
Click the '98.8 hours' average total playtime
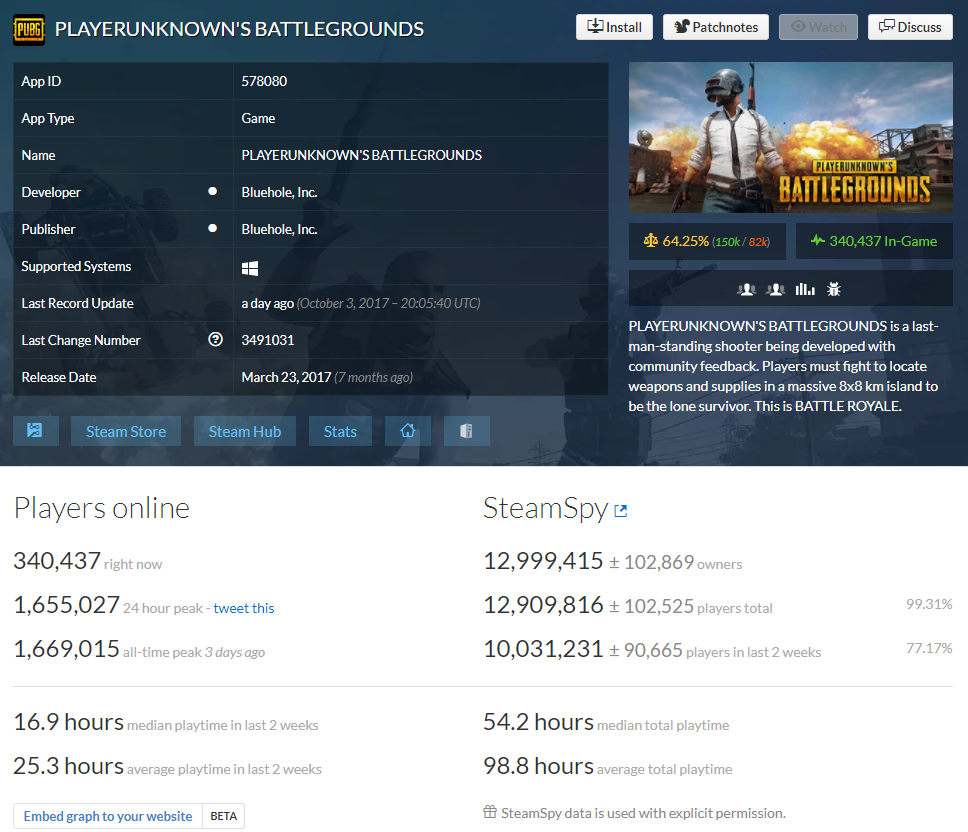[538, 766]
